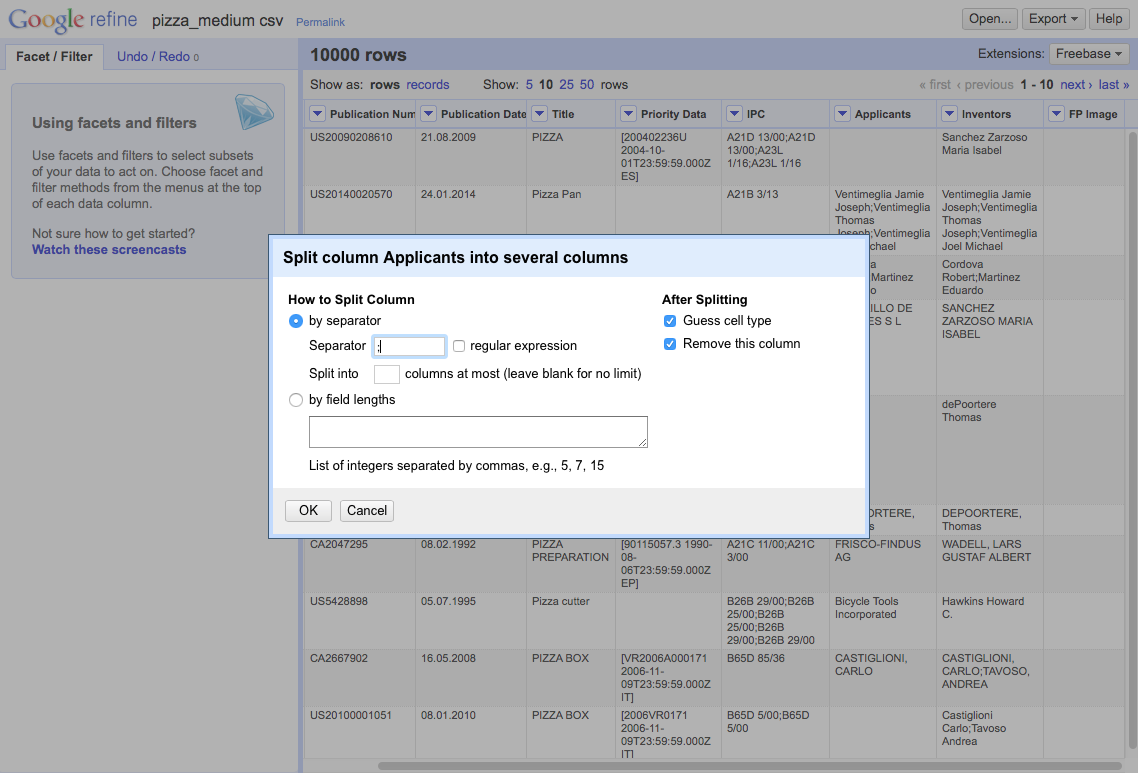Confirm the split with OK button

tap(308, 510)
